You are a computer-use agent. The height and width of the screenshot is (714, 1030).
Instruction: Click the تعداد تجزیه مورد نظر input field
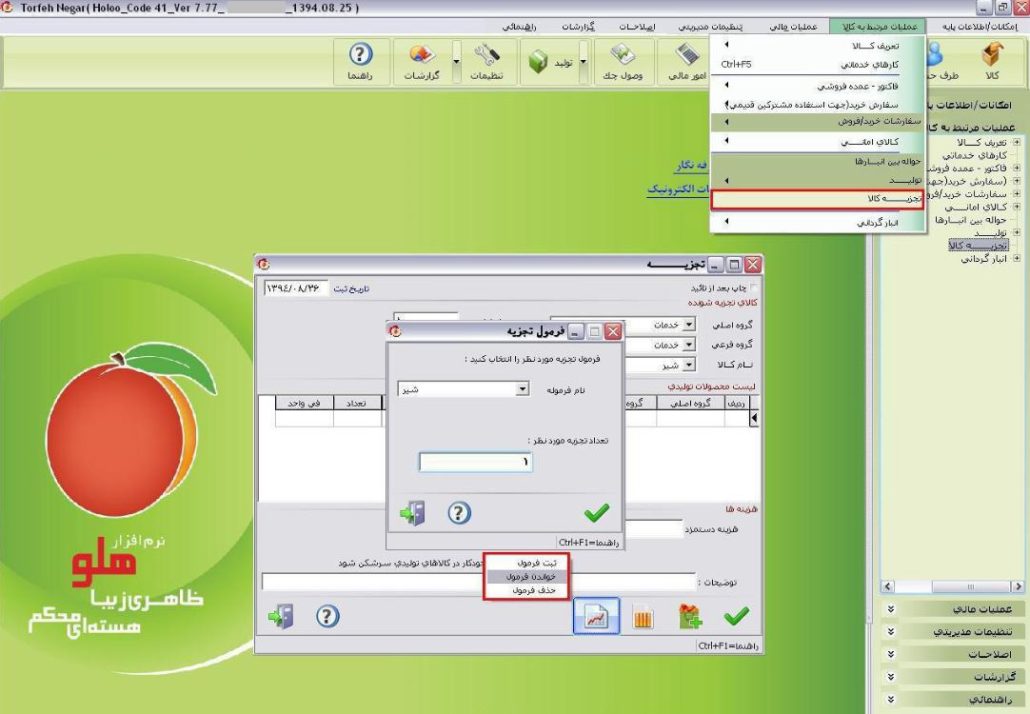tap(476, 462)
